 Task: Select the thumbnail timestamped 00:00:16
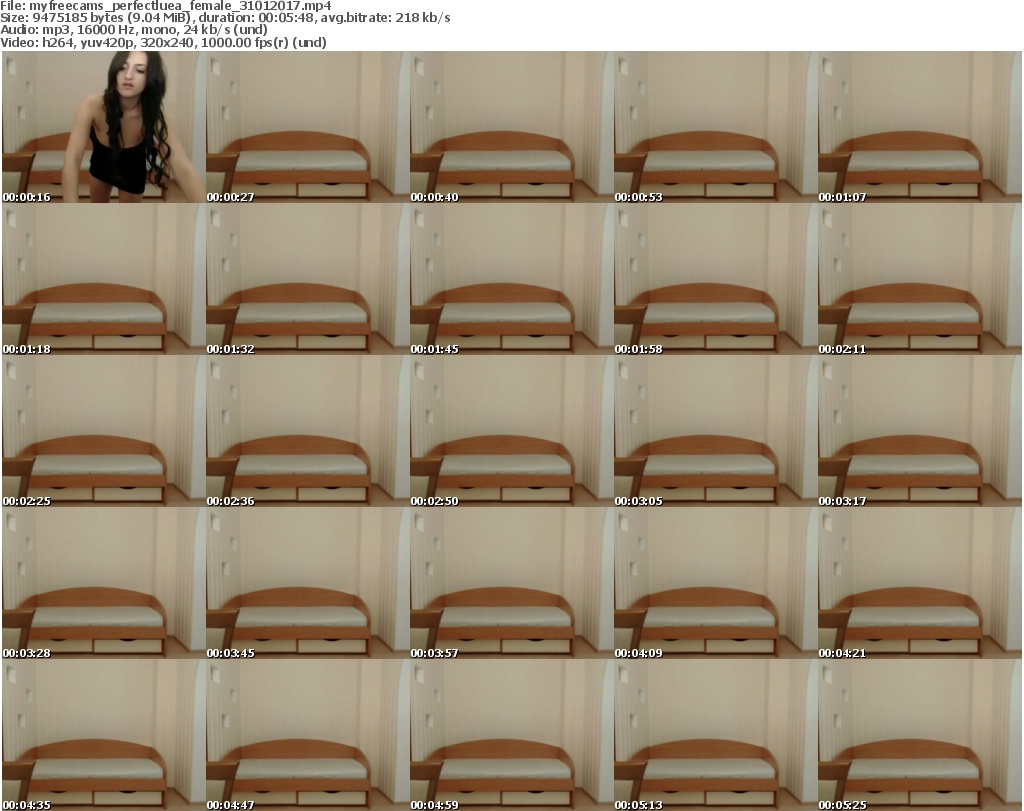(103, 127)
